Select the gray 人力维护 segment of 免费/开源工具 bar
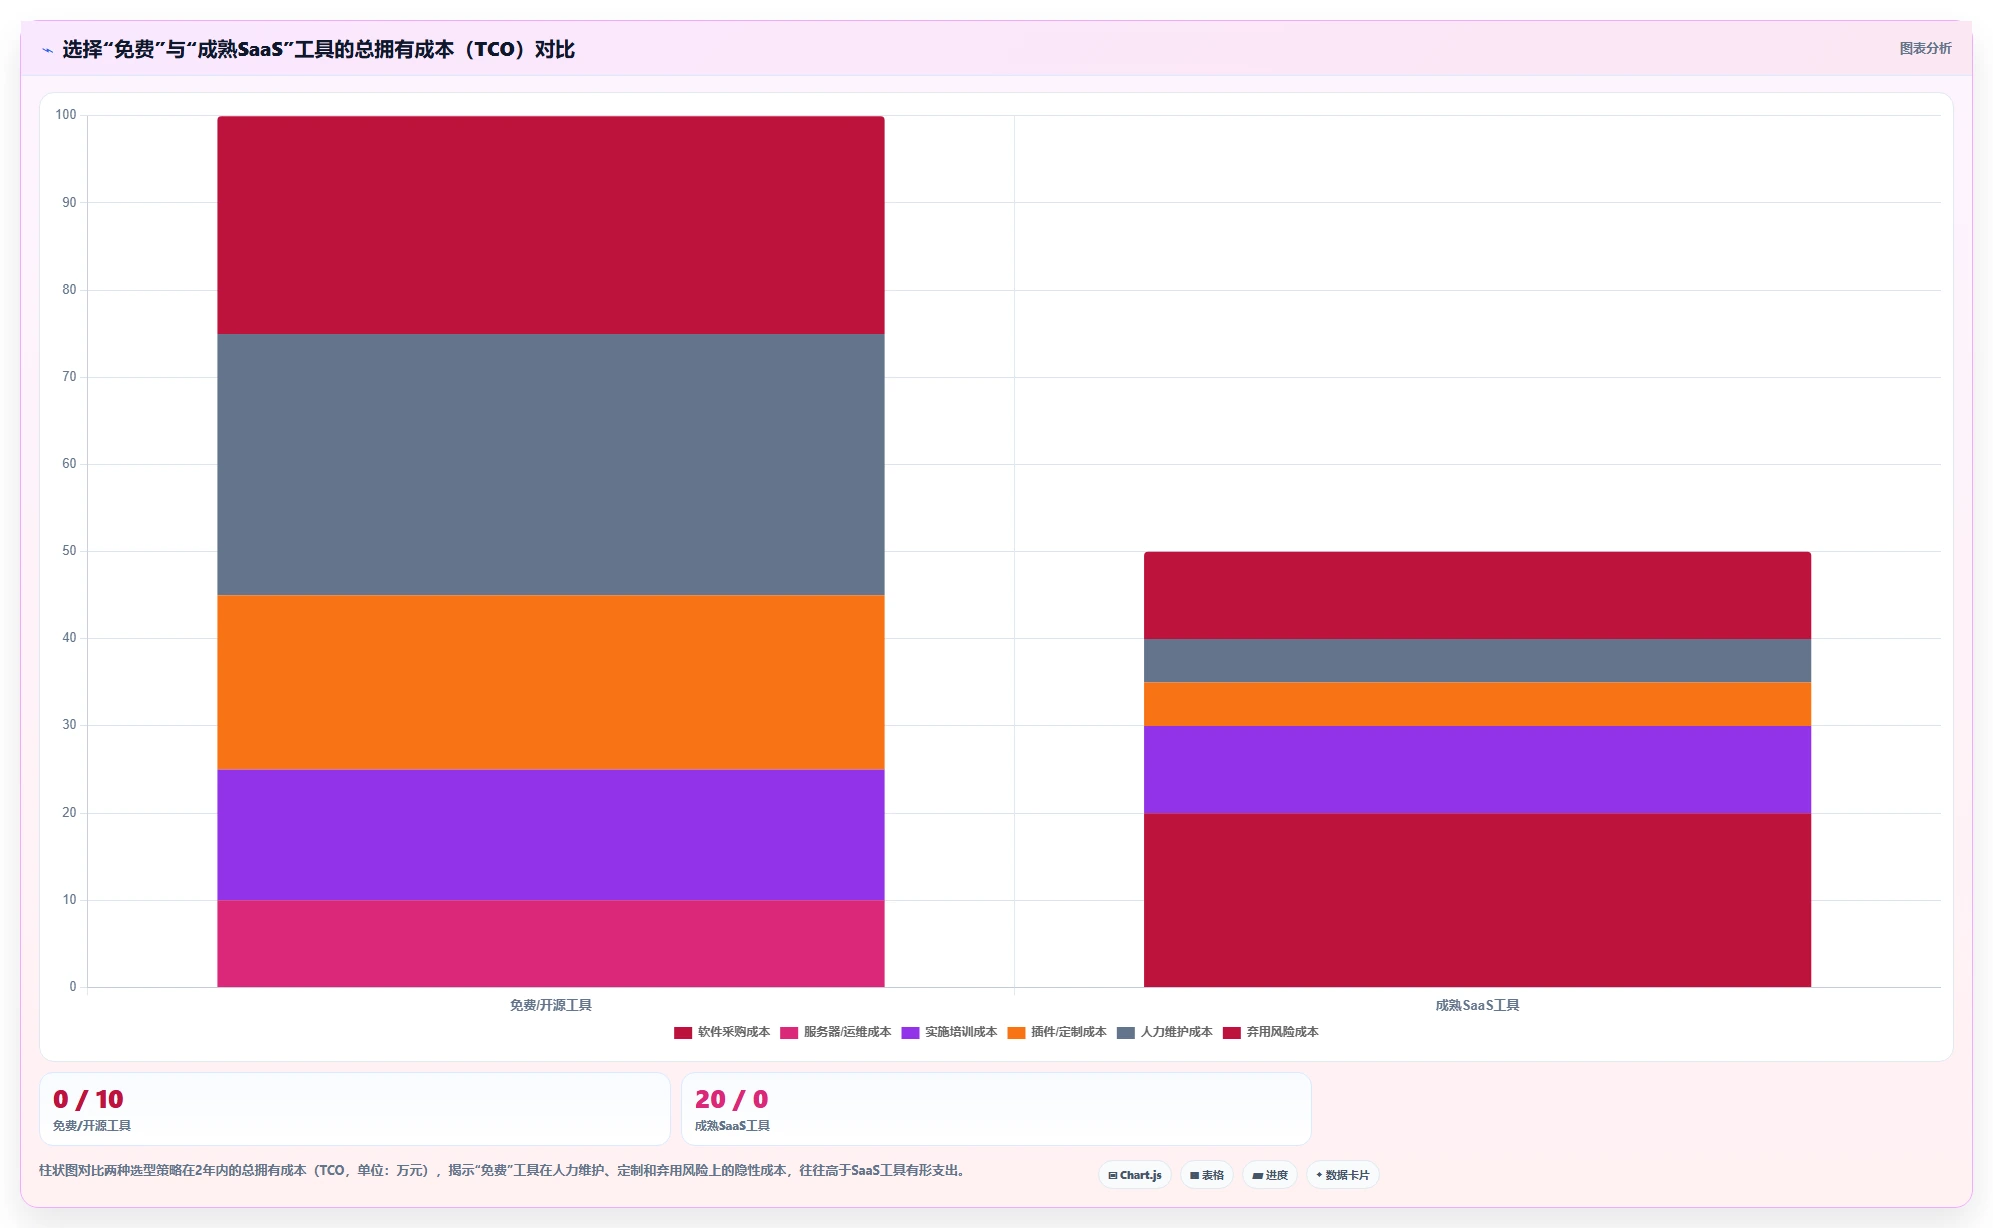The image size is (1993, 1228). click(551, 465)
